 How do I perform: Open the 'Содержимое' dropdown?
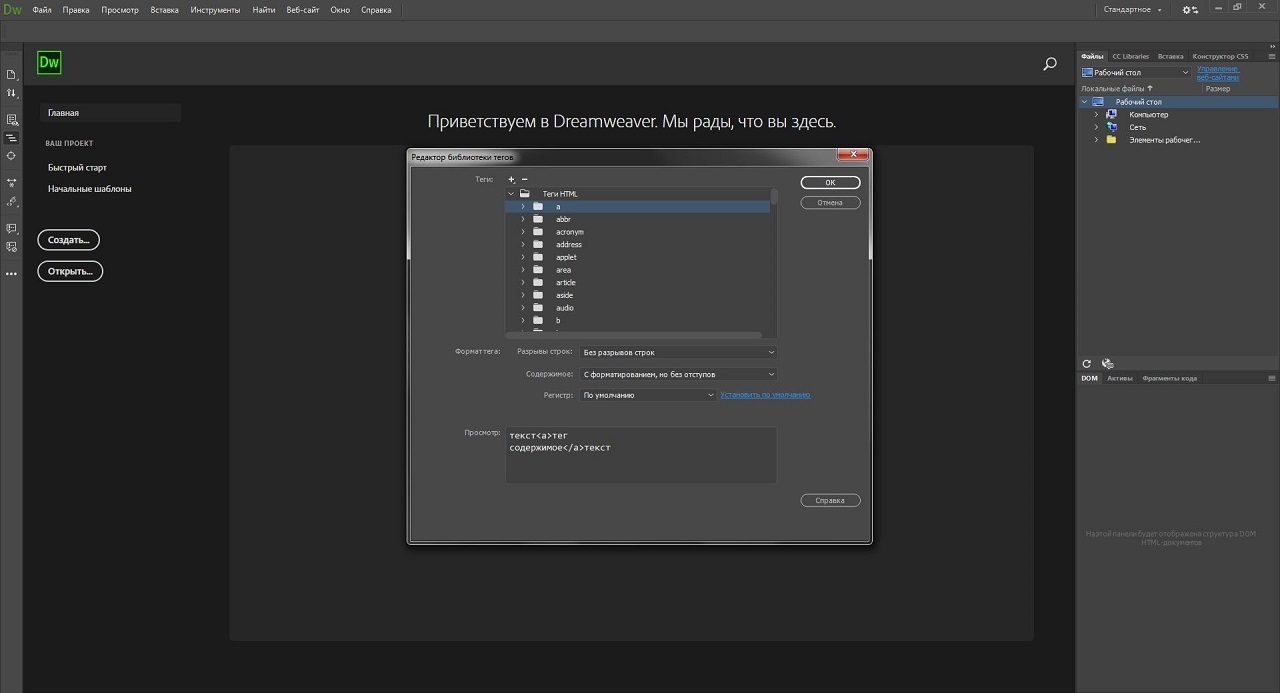(x=678, y=374)
